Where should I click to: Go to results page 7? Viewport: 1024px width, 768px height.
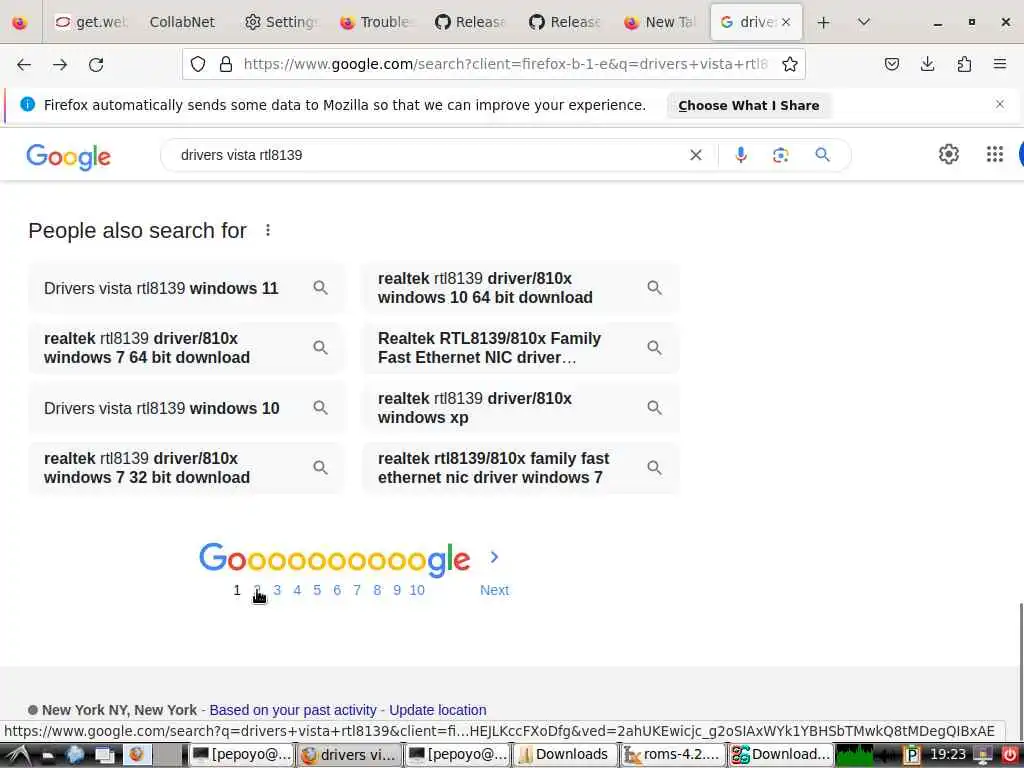click(357, 590)
